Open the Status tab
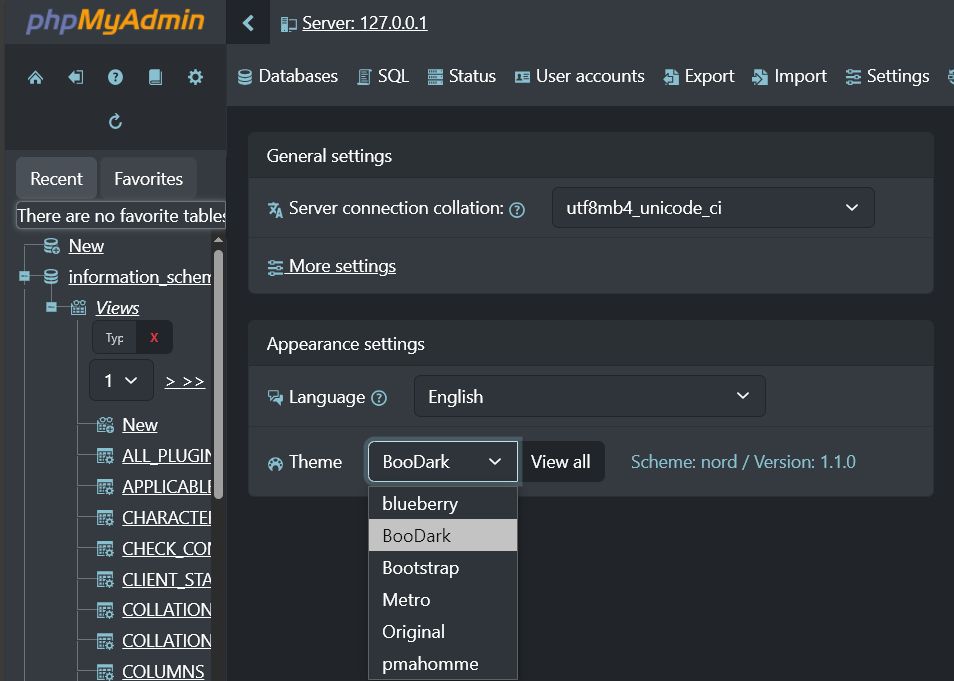Image resolution: width=954 pixels, height=681 pixels. (462, 77)
